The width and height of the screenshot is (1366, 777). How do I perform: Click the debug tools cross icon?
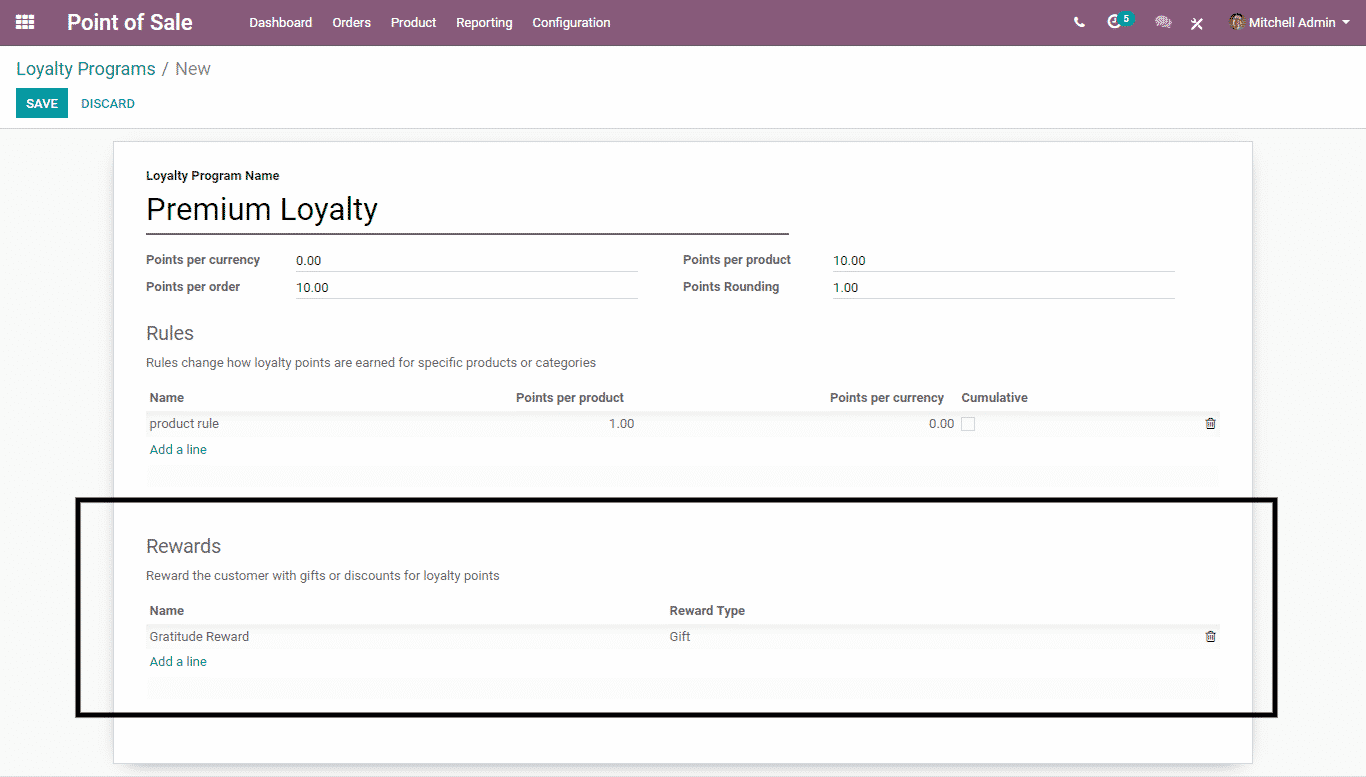pyautogui.click(x=1197, y=23)
